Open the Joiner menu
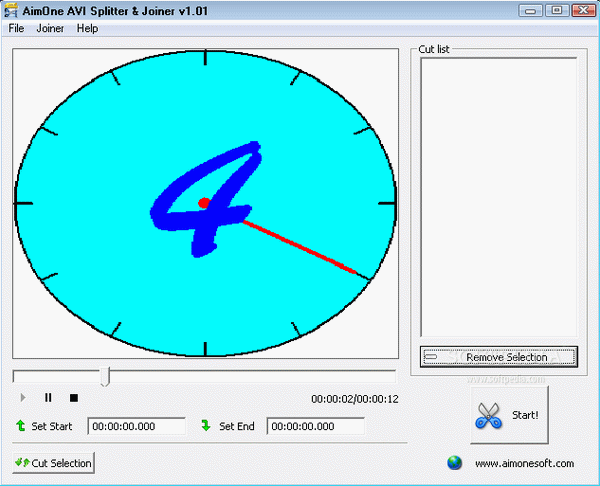 [x=50, y=28]
